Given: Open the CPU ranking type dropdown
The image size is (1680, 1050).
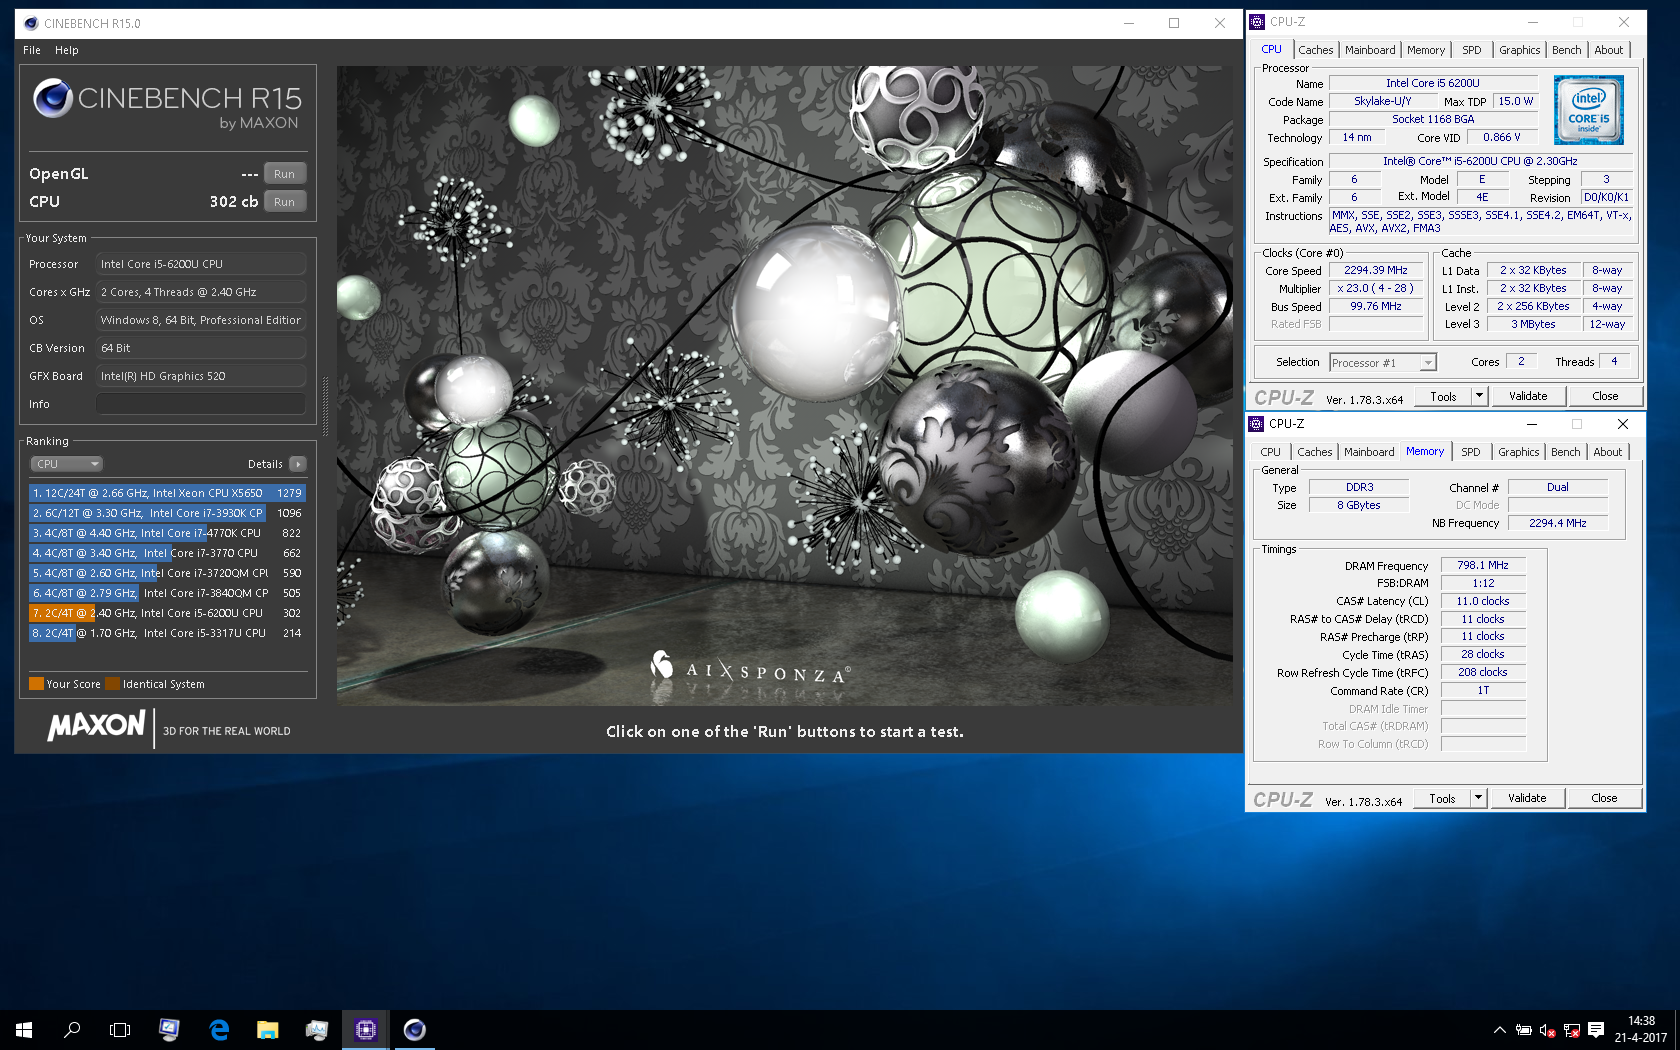Looking at the screenshot, I should (67, 464).
